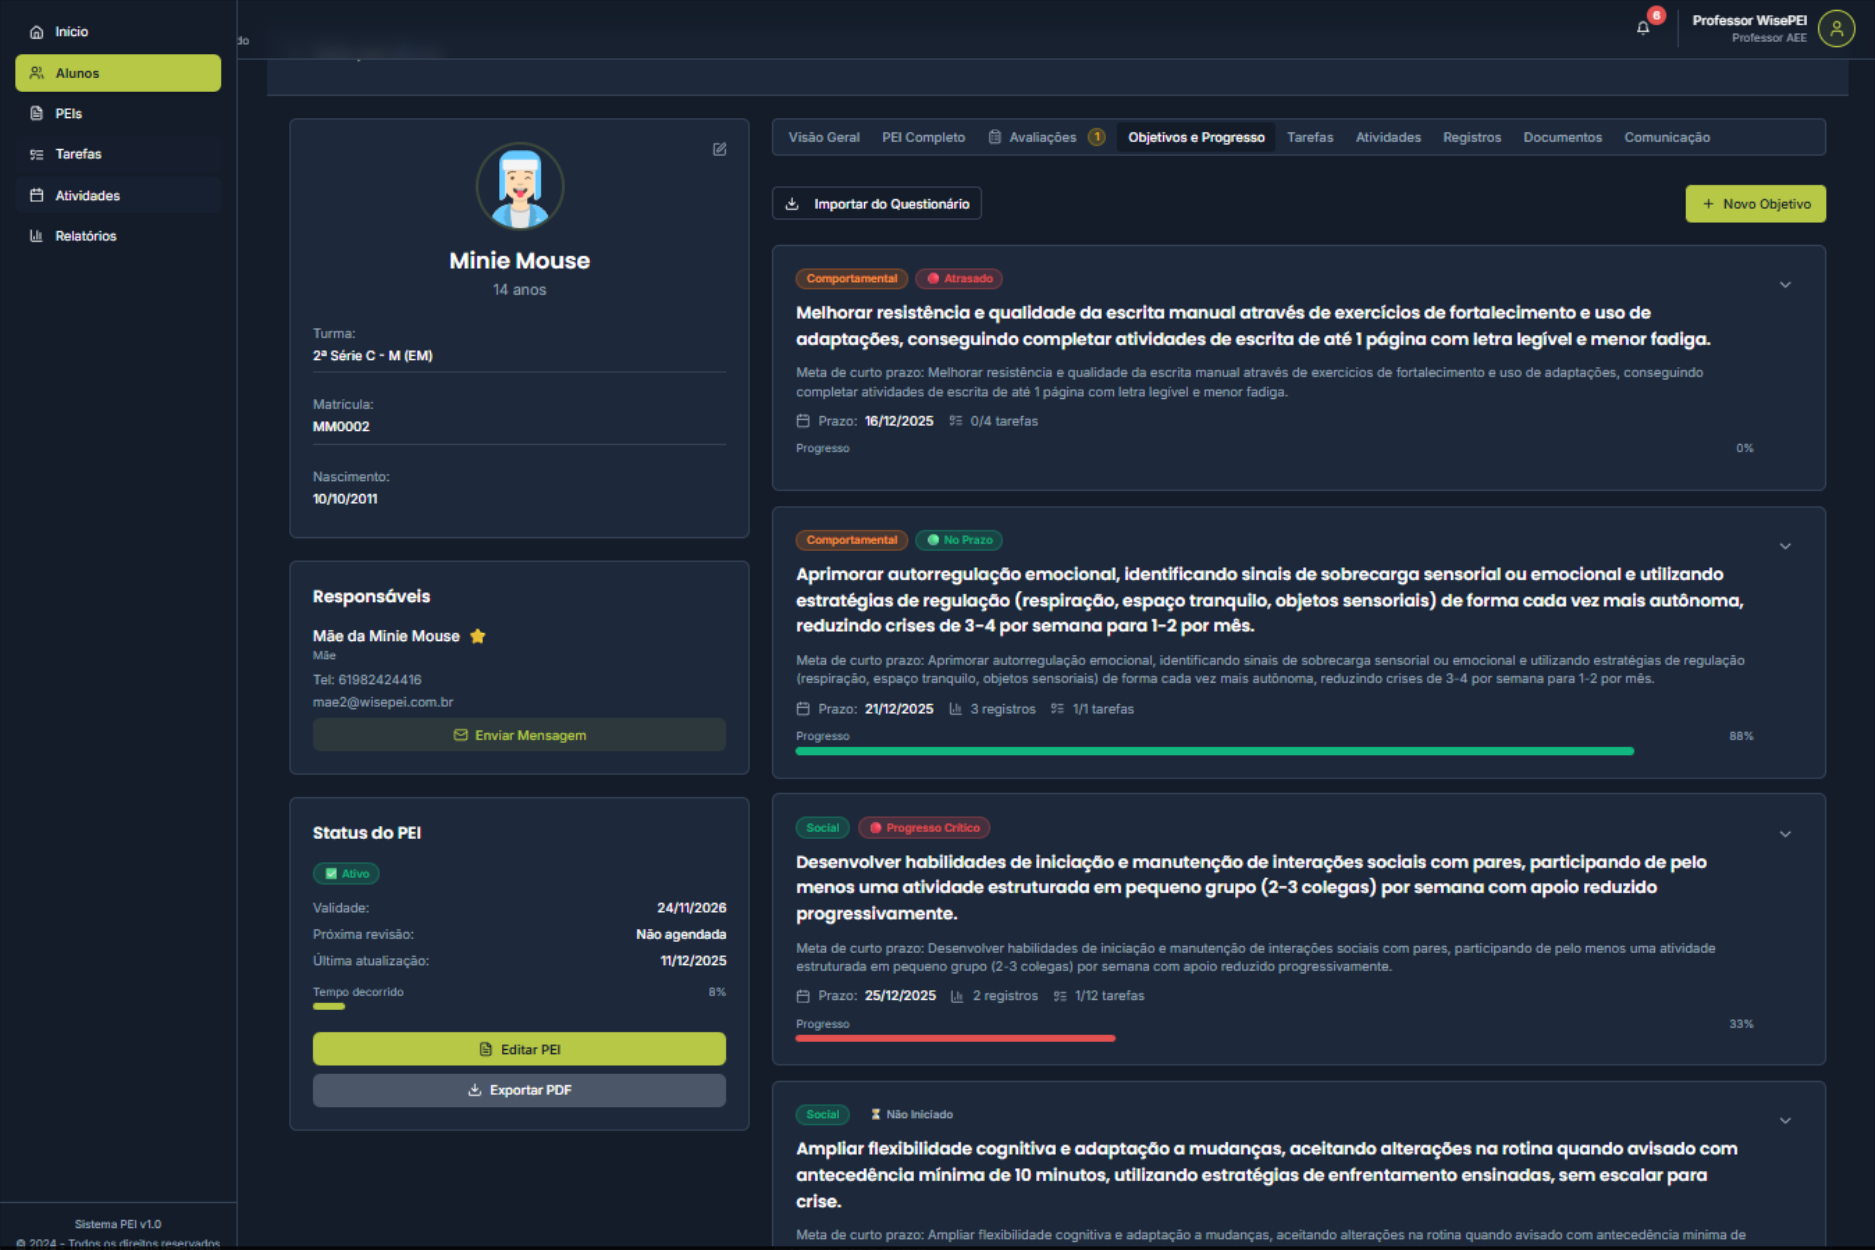Viewport: 1875px width, 1250px height.
Task: Click the edit pencil icon on student card
Action: pos(719,149)
